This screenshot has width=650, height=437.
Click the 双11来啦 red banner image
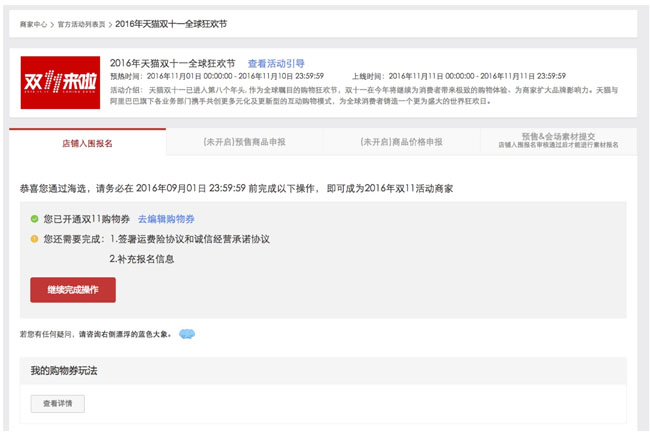pyautogui.click(x=60, y=83)
